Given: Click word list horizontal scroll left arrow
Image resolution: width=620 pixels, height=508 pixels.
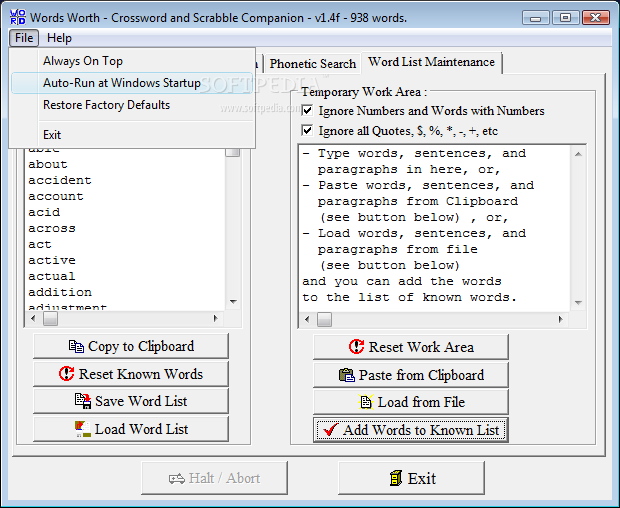Looking at the screenshot, I should (33, 318).
